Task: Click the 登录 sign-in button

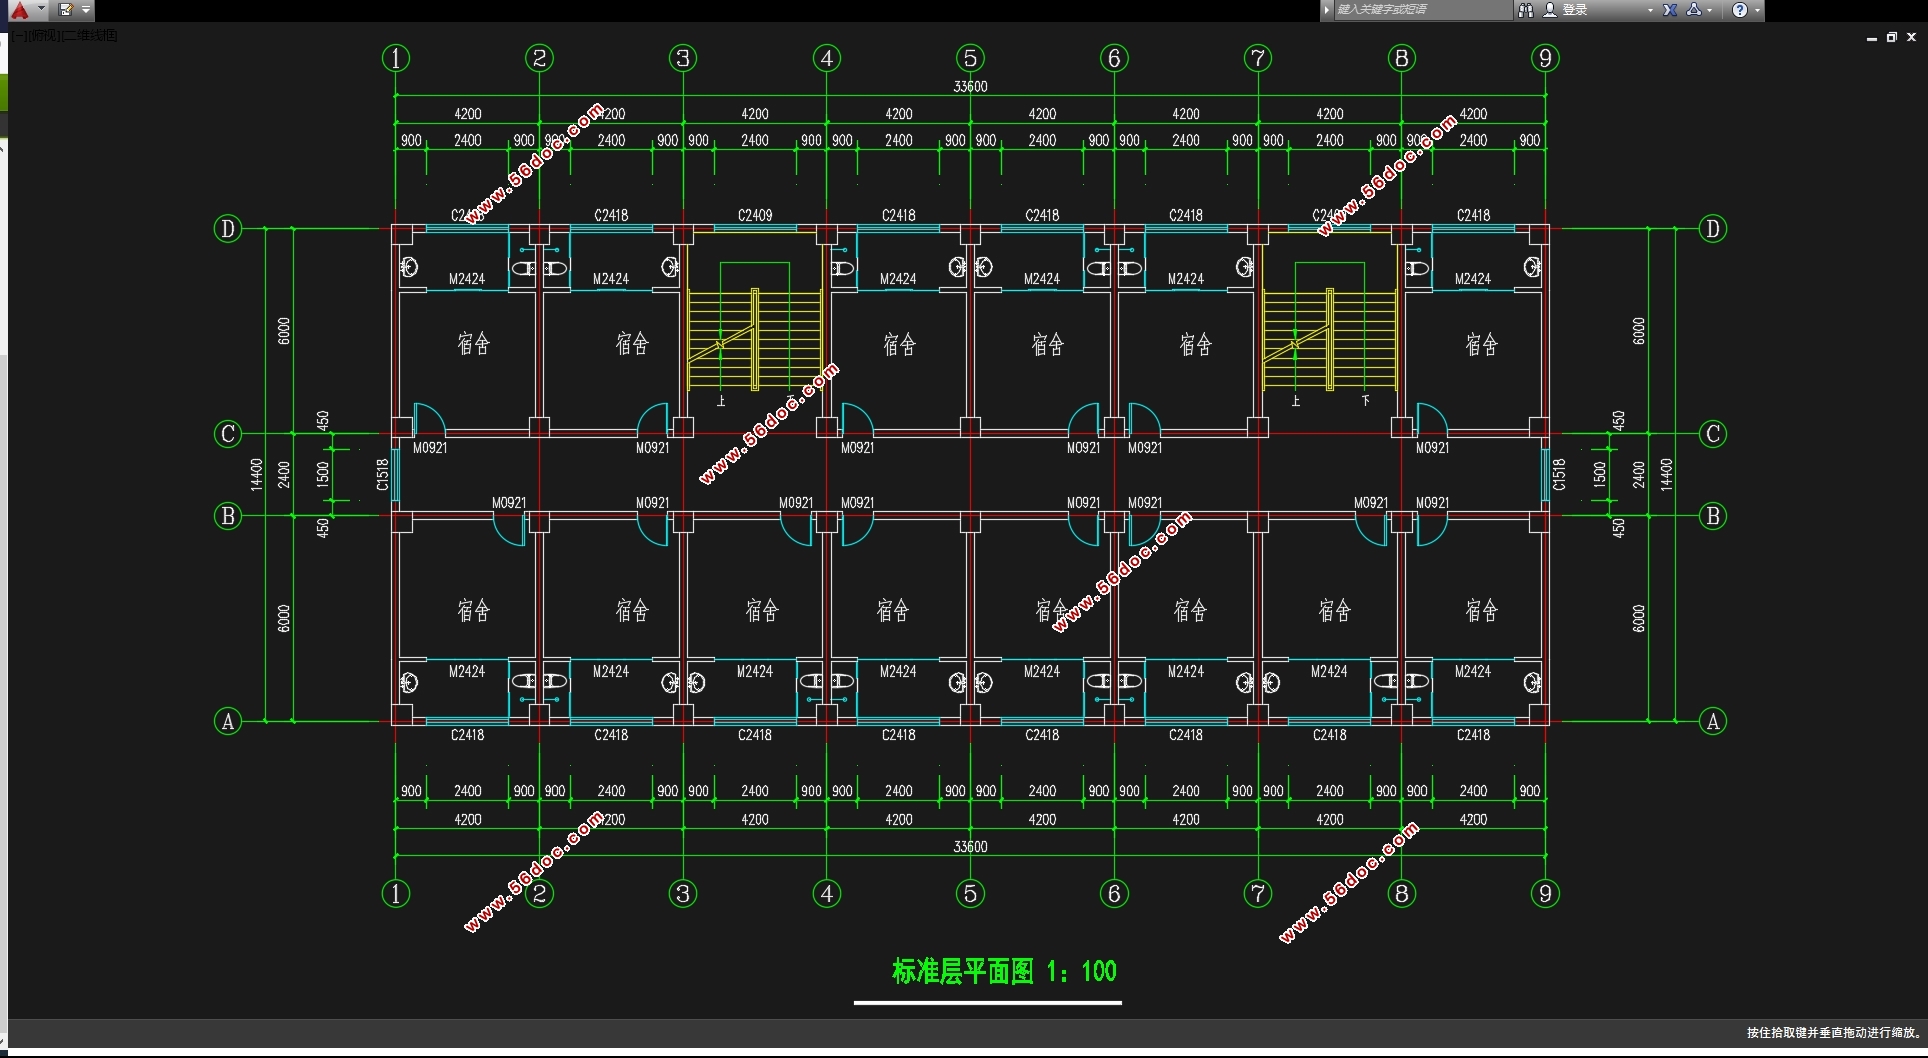Action: click(1575, 10)
